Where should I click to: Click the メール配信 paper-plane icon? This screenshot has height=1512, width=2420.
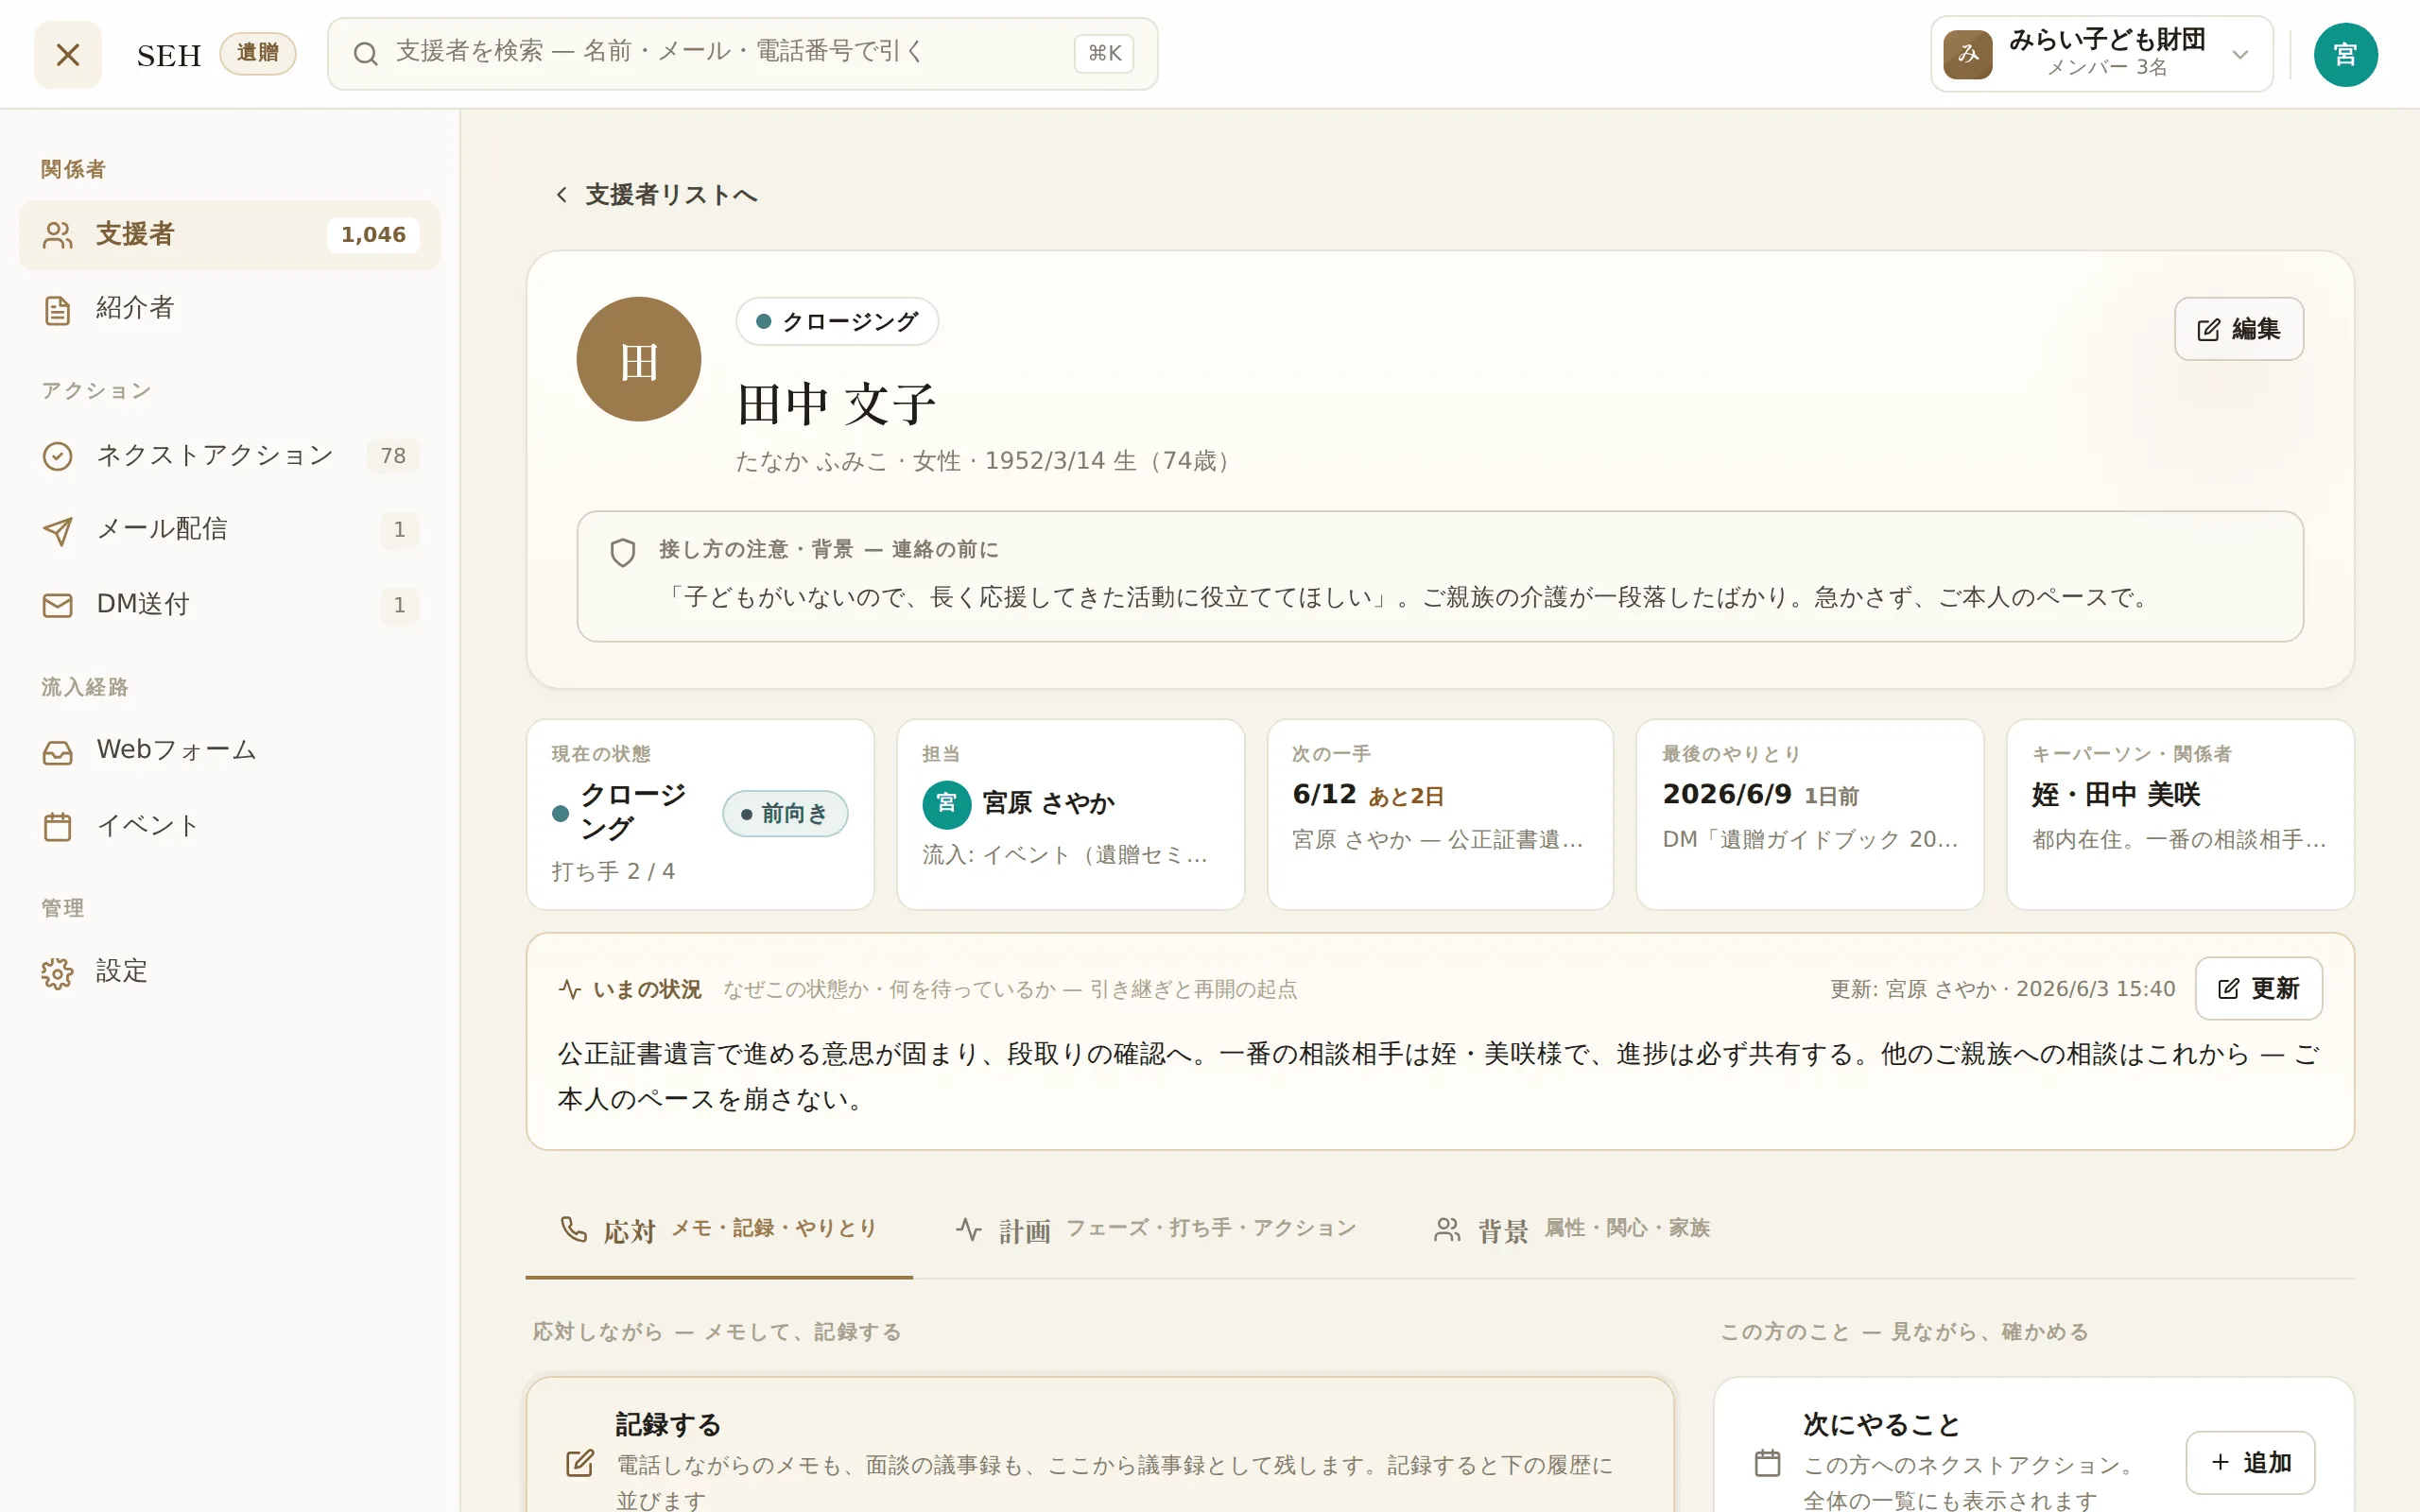pyautogui.click(x=58, y=530)
